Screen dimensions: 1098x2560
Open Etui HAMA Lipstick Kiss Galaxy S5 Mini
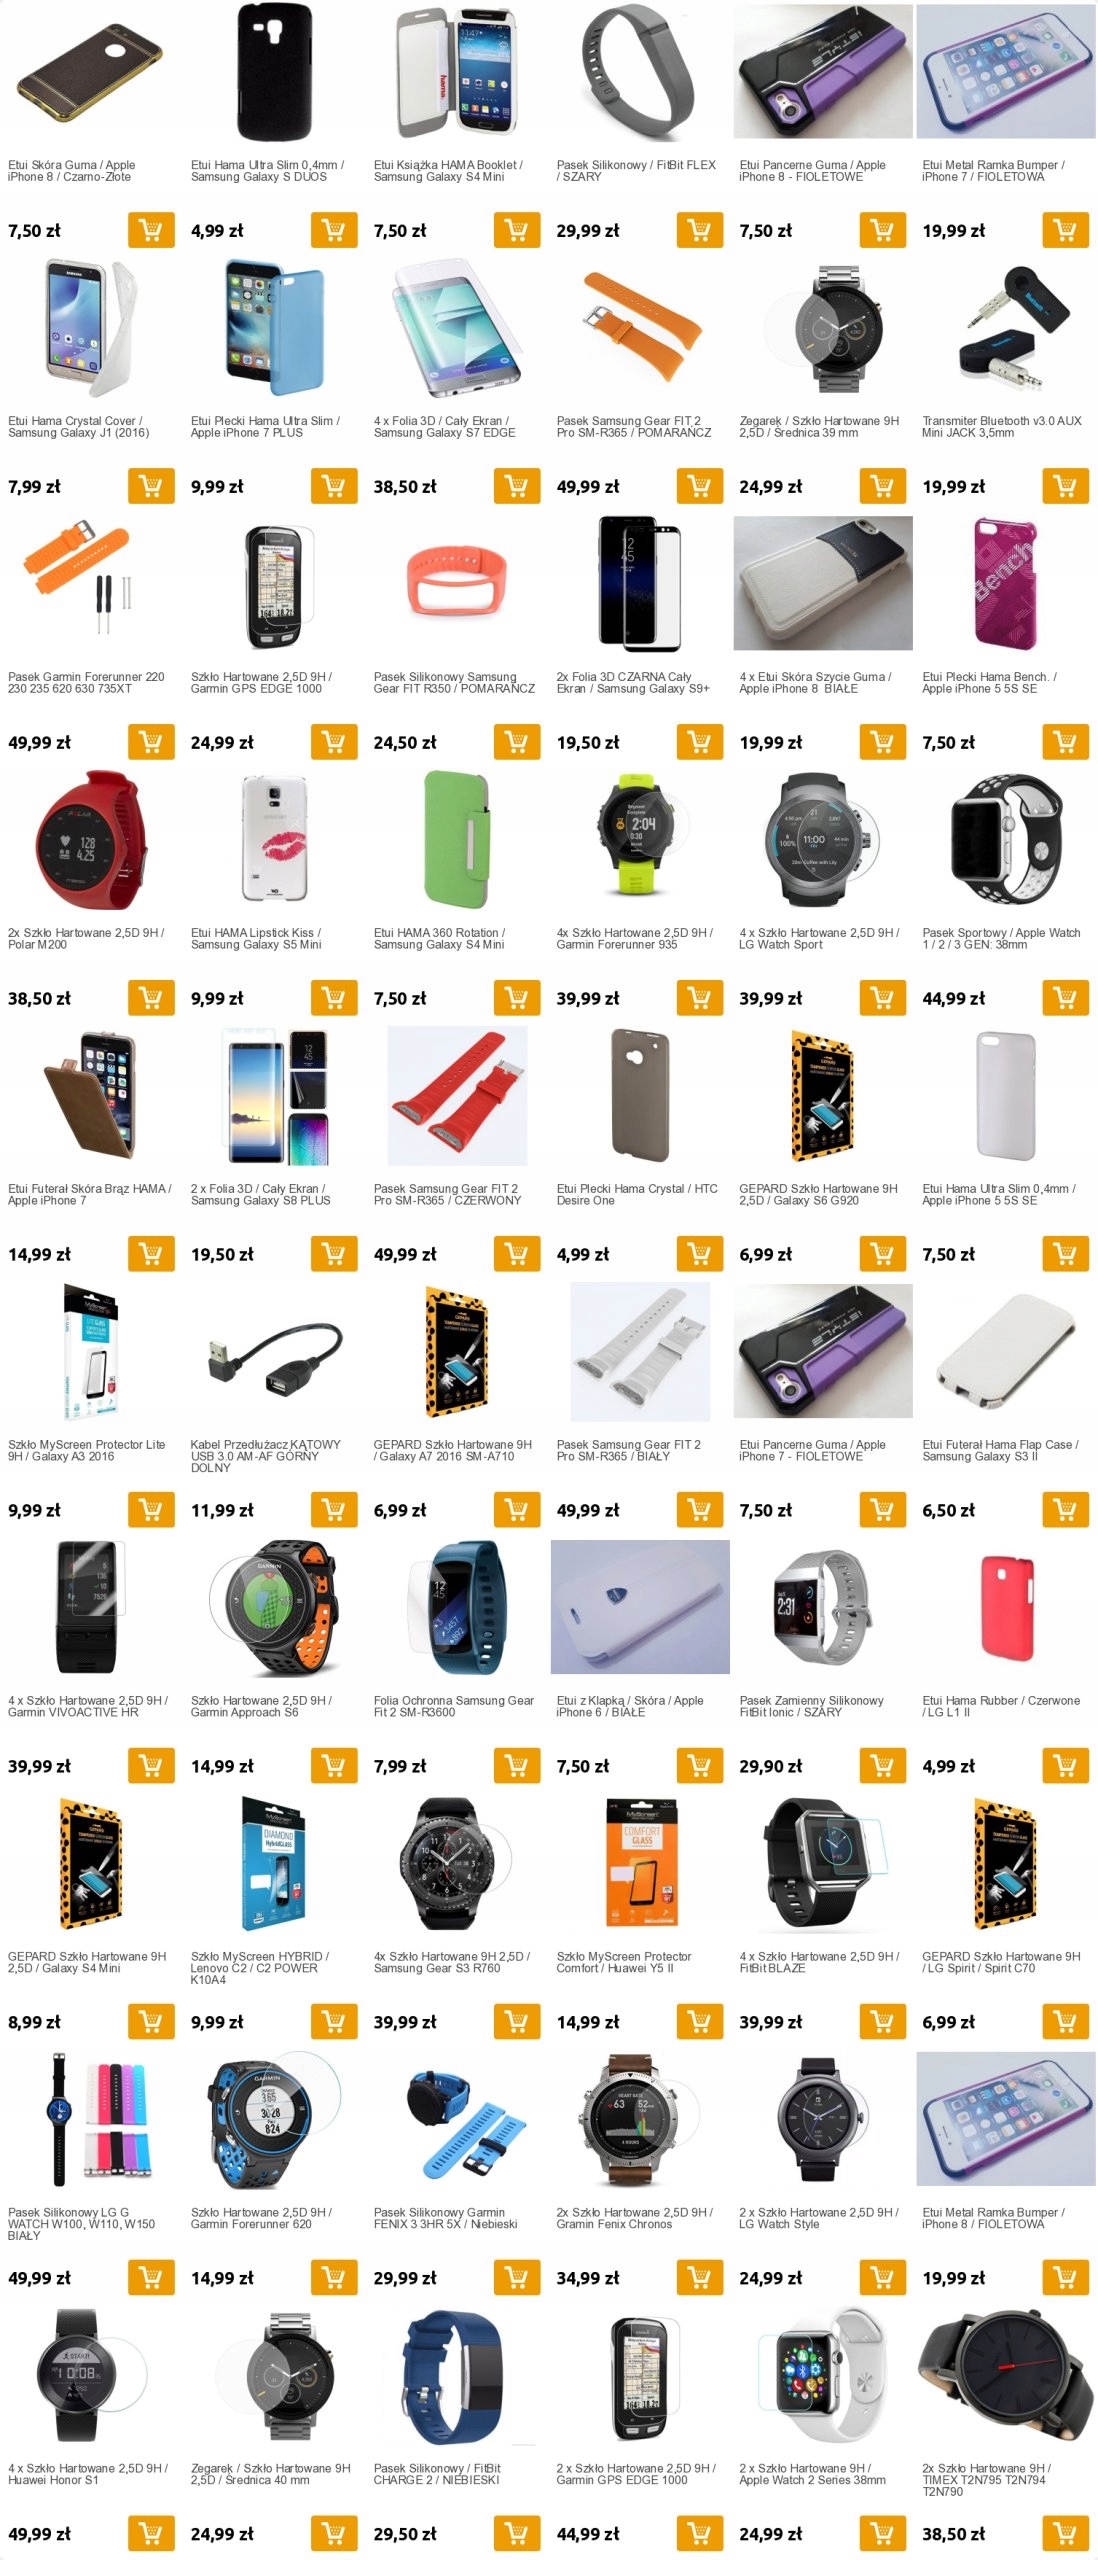pos(256,939)
